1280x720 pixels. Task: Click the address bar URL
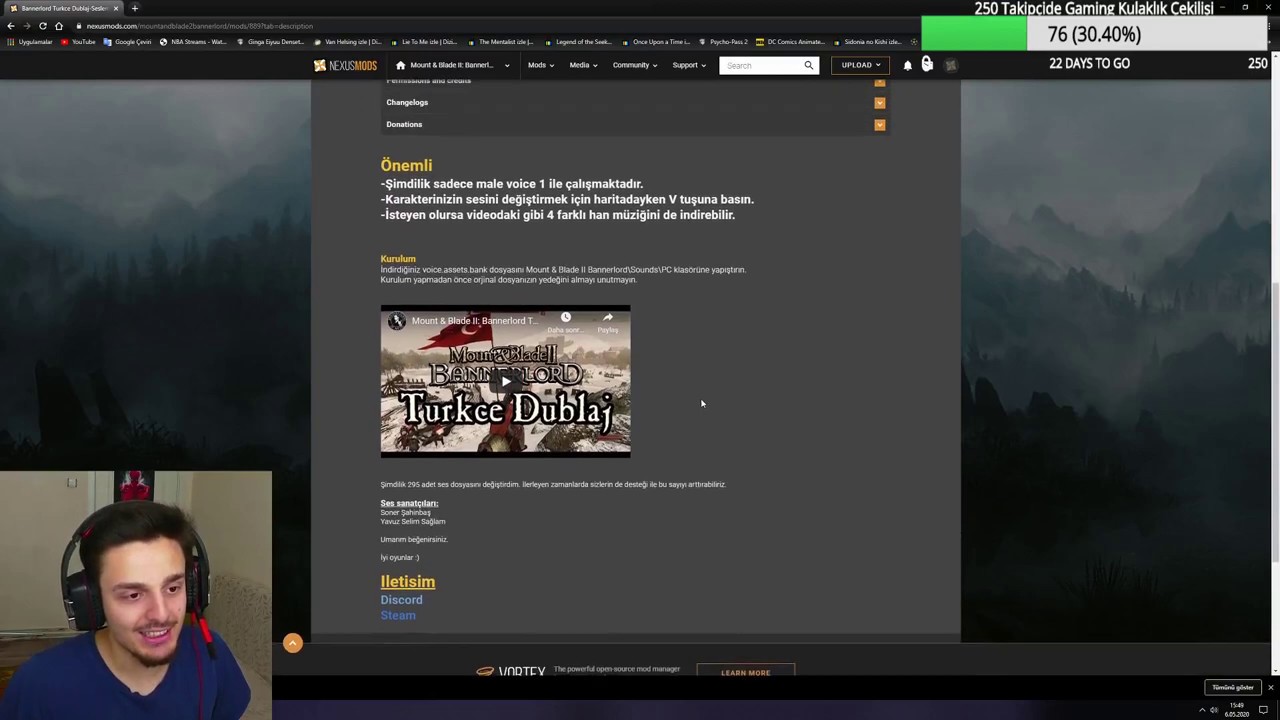(200, 26)
